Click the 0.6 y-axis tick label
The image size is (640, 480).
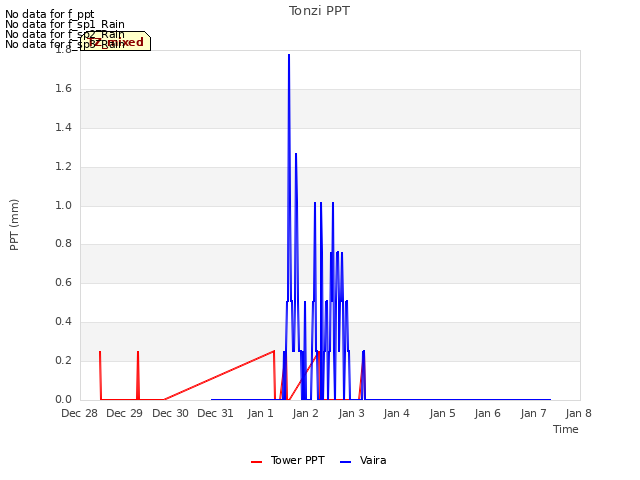pos(63,282)
